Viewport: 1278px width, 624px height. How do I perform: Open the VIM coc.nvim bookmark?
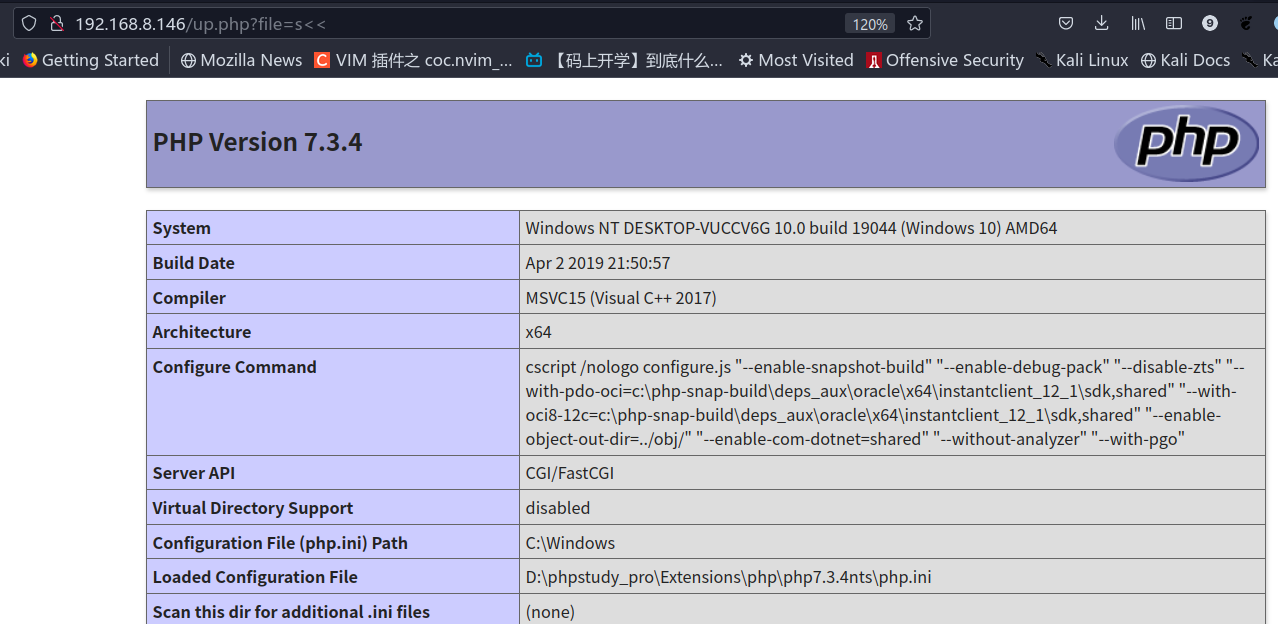pyautogui.click(x=413, y=60)
